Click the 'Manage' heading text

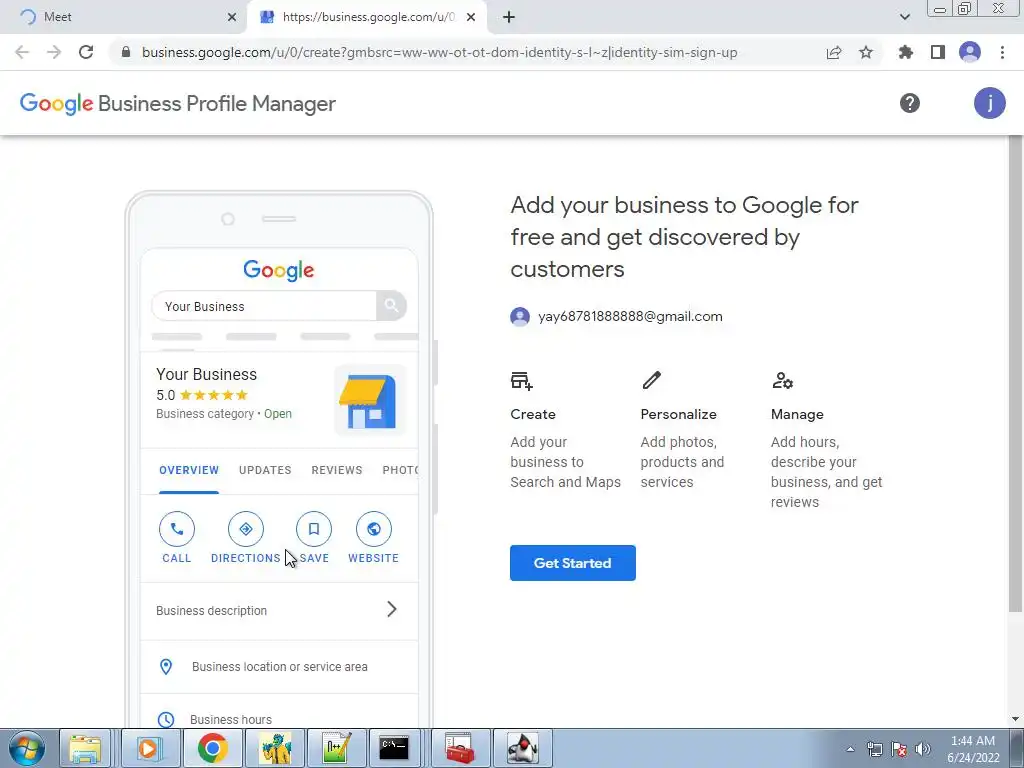(x=797, y=414)
